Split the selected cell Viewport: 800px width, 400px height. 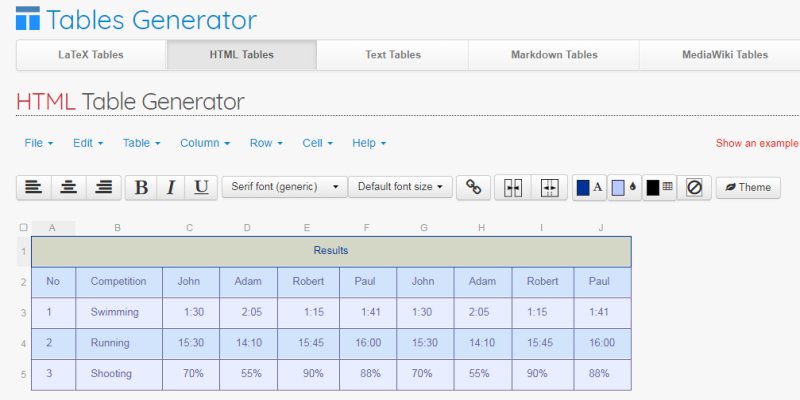[x=549, y=187]
